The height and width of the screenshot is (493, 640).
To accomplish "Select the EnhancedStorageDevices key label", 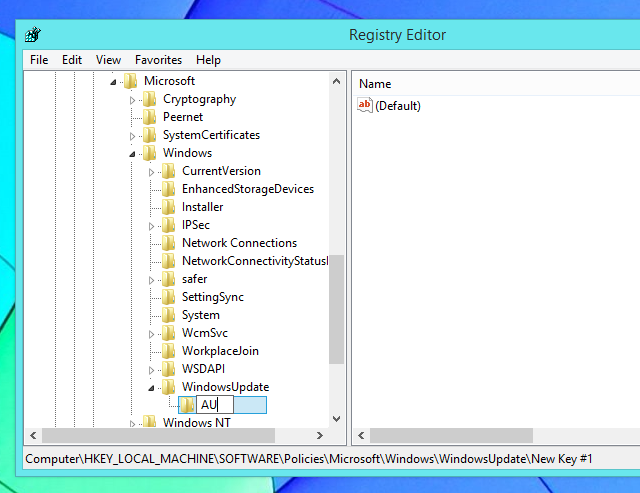I will click(x=248, y=189).
